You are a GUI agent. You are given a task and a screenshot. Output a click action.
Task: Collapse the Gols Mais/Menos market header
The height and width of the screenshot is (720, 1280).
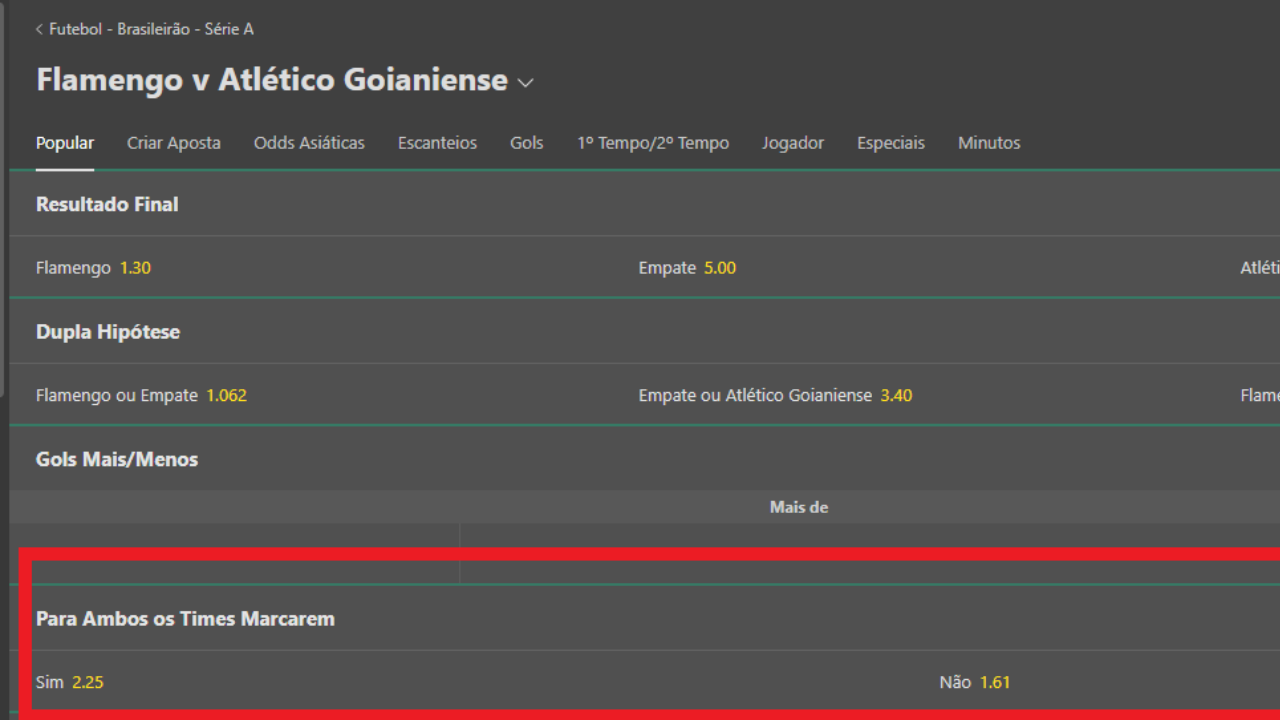(645, 460)
